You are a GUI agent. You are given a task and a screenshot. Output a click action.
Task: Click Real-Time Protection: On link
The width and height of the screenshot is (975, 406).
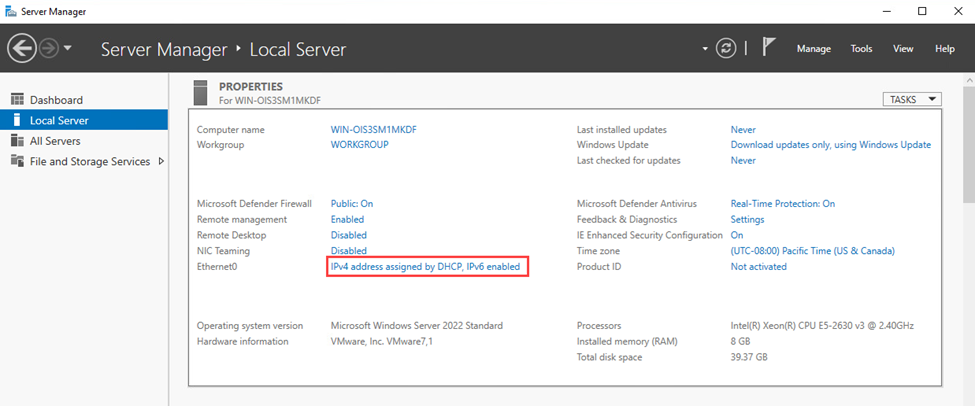(x=783, y=203)
